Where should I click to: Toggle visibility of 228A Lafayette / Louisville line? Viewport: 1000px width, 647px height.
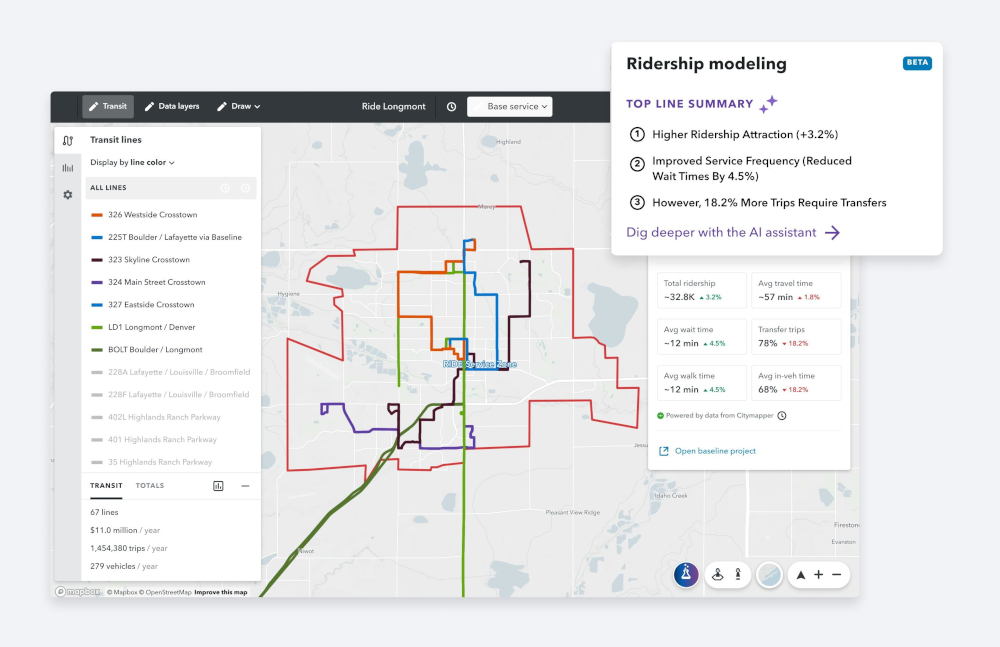[172, 372]
